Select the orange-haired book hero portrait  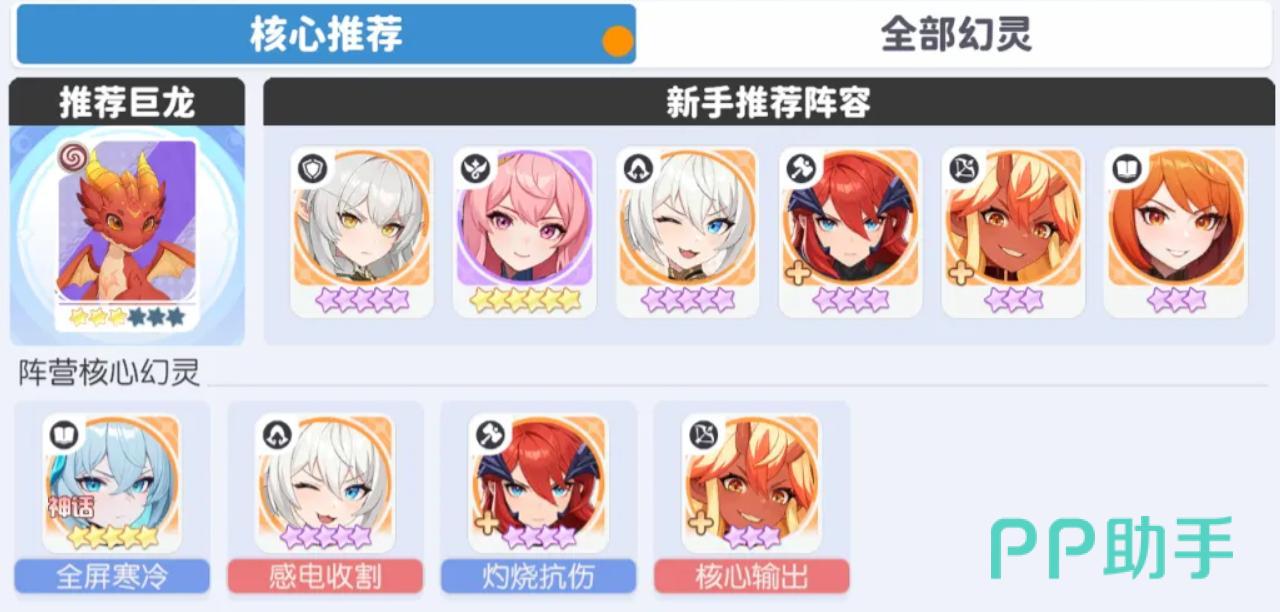(1175, 233)
